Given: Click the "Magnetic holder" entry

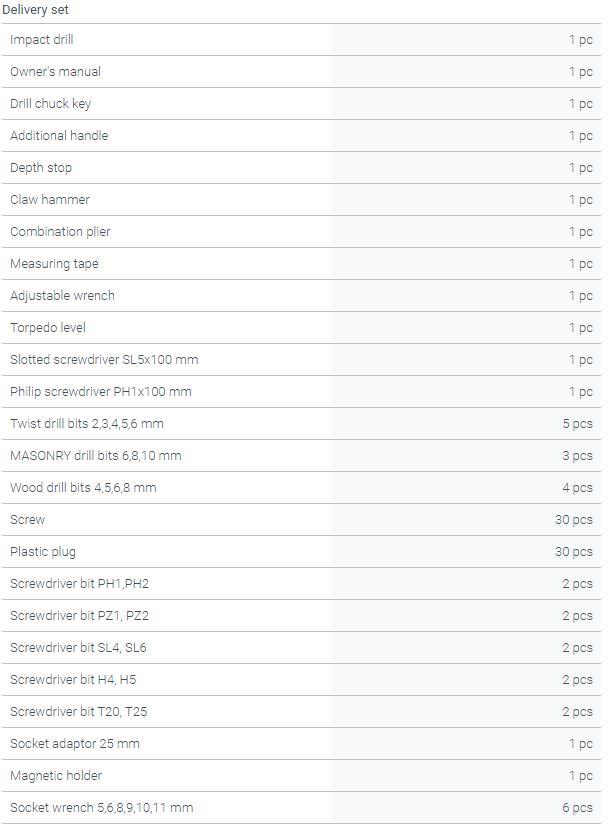Looking at the screenshot, I should (56, 776).
